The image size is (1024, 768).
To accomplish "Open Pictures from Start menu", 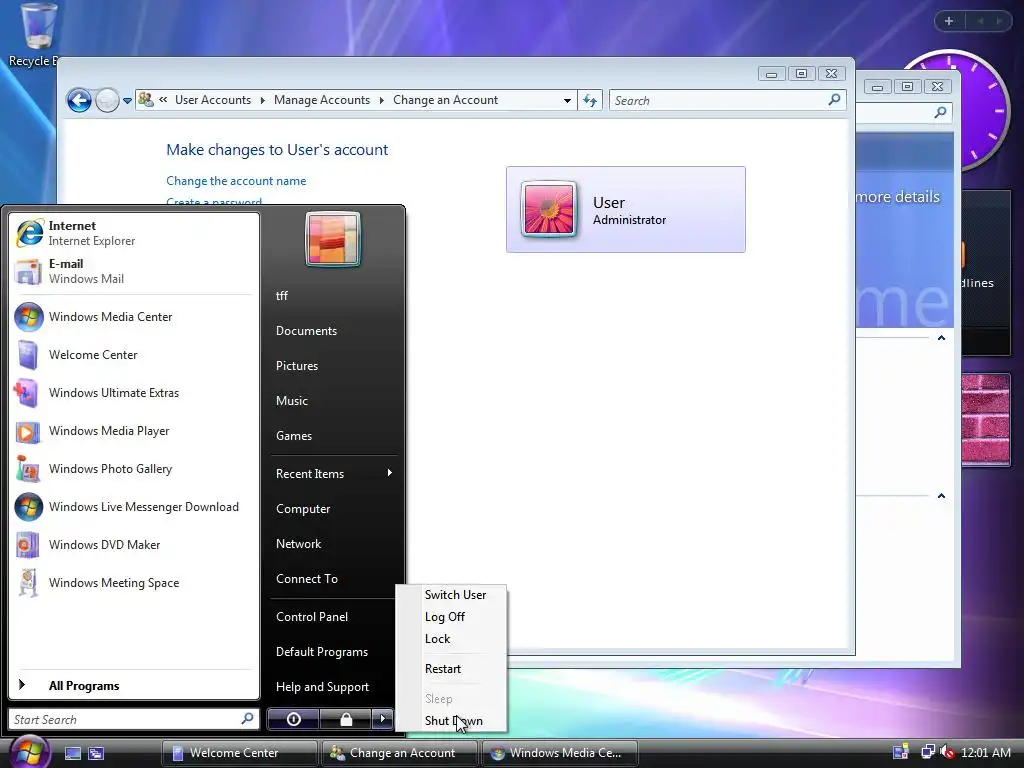I will 334,366.
